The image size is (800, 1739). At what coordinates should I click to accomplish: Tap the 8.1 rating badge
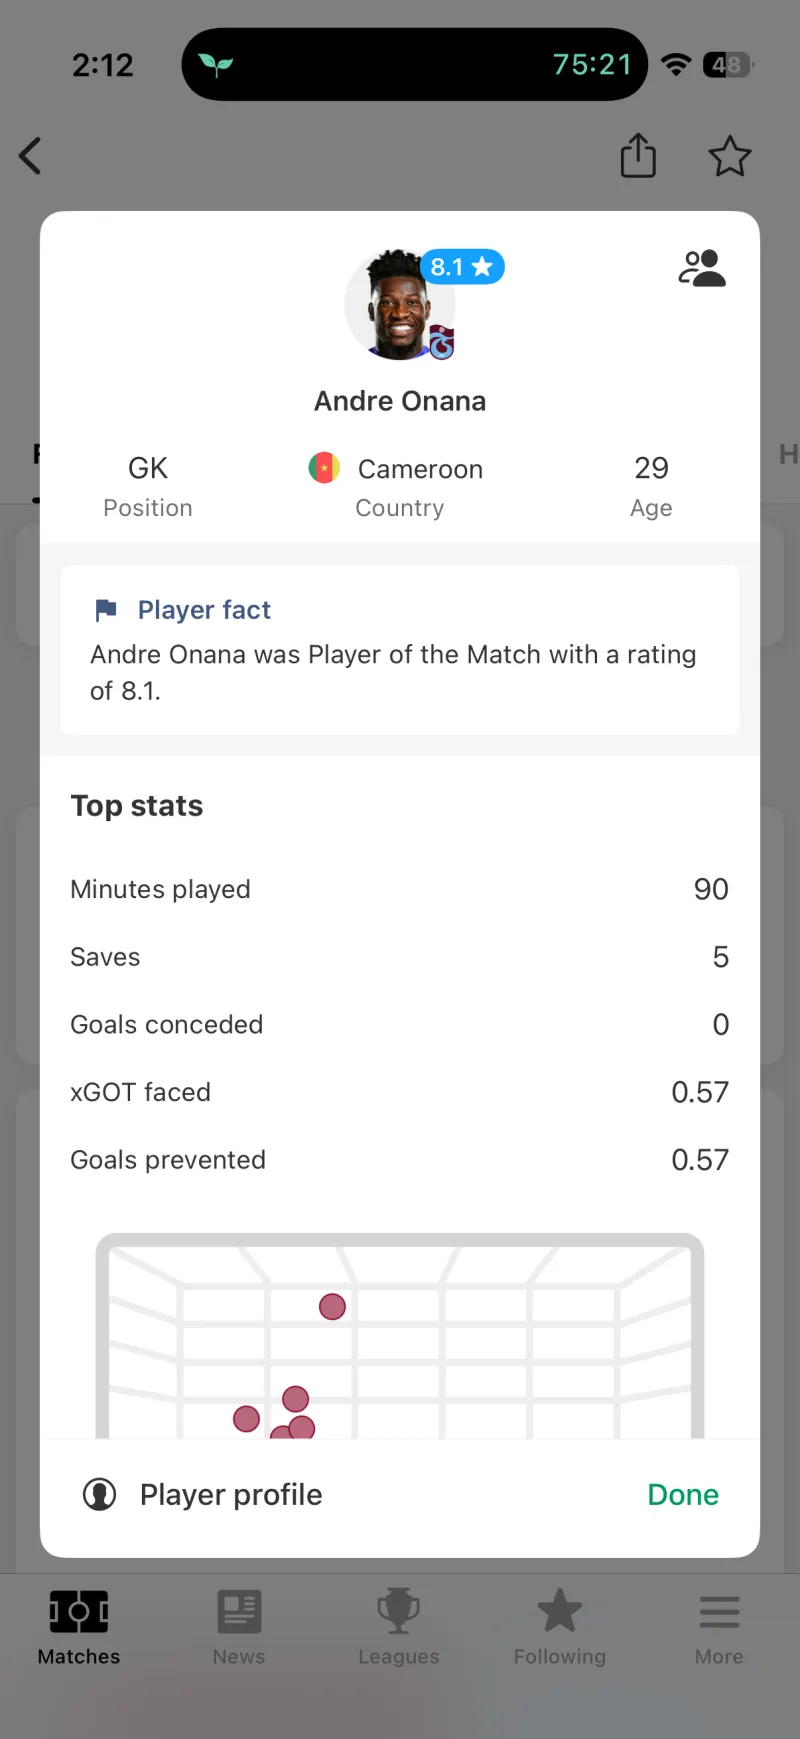tap(461, 267)
